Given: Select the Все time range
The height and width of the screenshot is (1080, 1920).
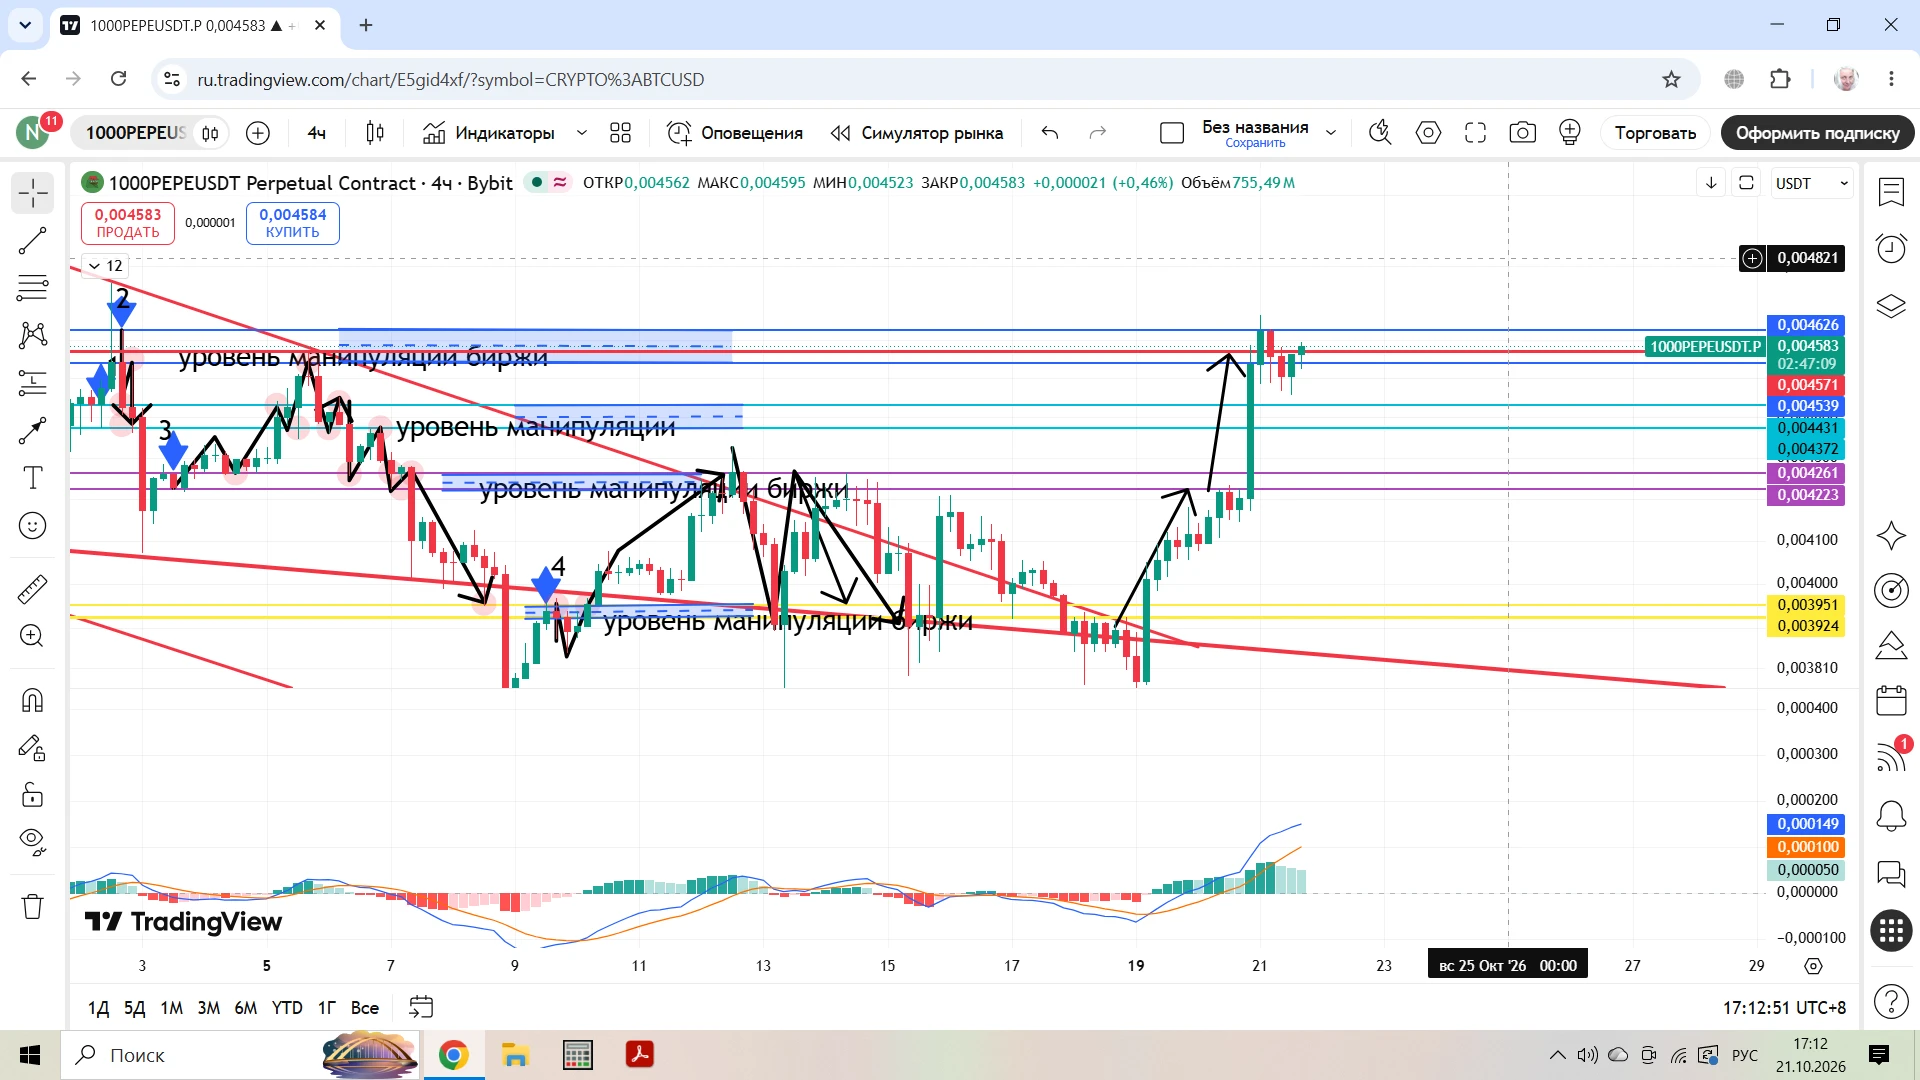Looking at the screenshot, I should tap(364, 1008).
